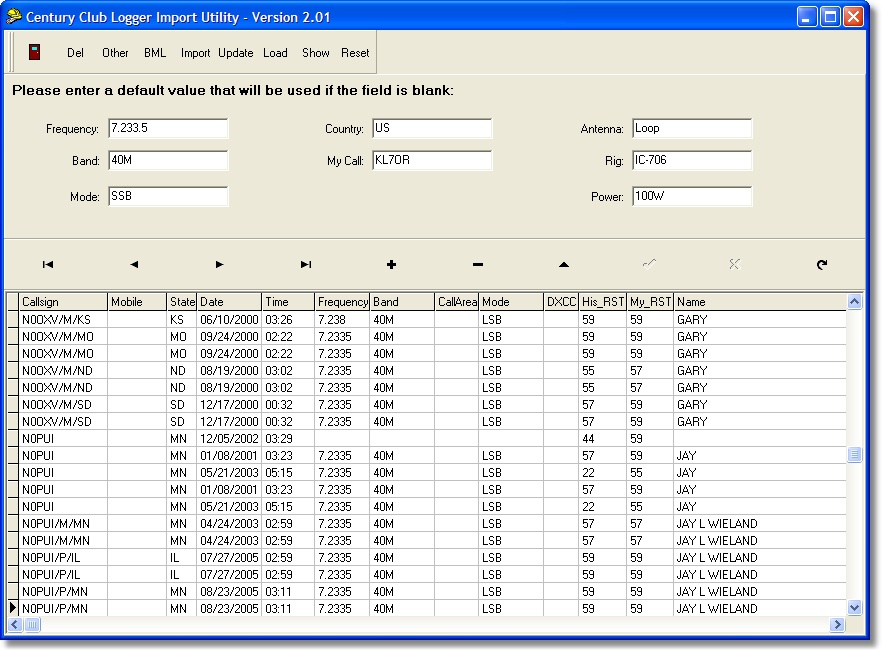Insert new record with plus button
Viewport: 882px width, 652px height.
click(x=392, y=265)
